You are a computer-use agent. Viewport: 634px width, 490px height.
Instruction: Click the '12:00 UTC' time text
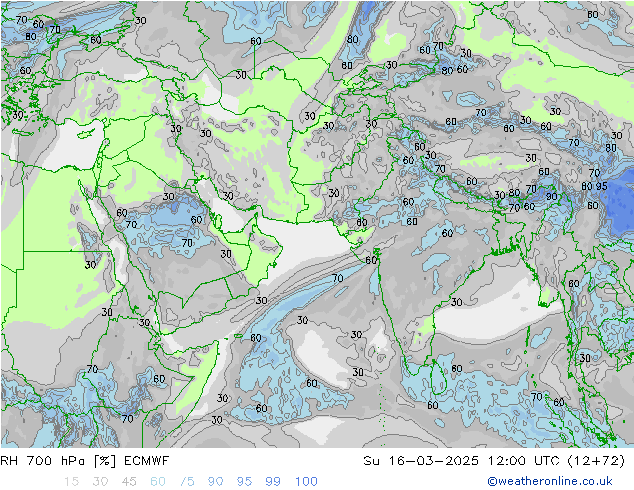point(523,461)
